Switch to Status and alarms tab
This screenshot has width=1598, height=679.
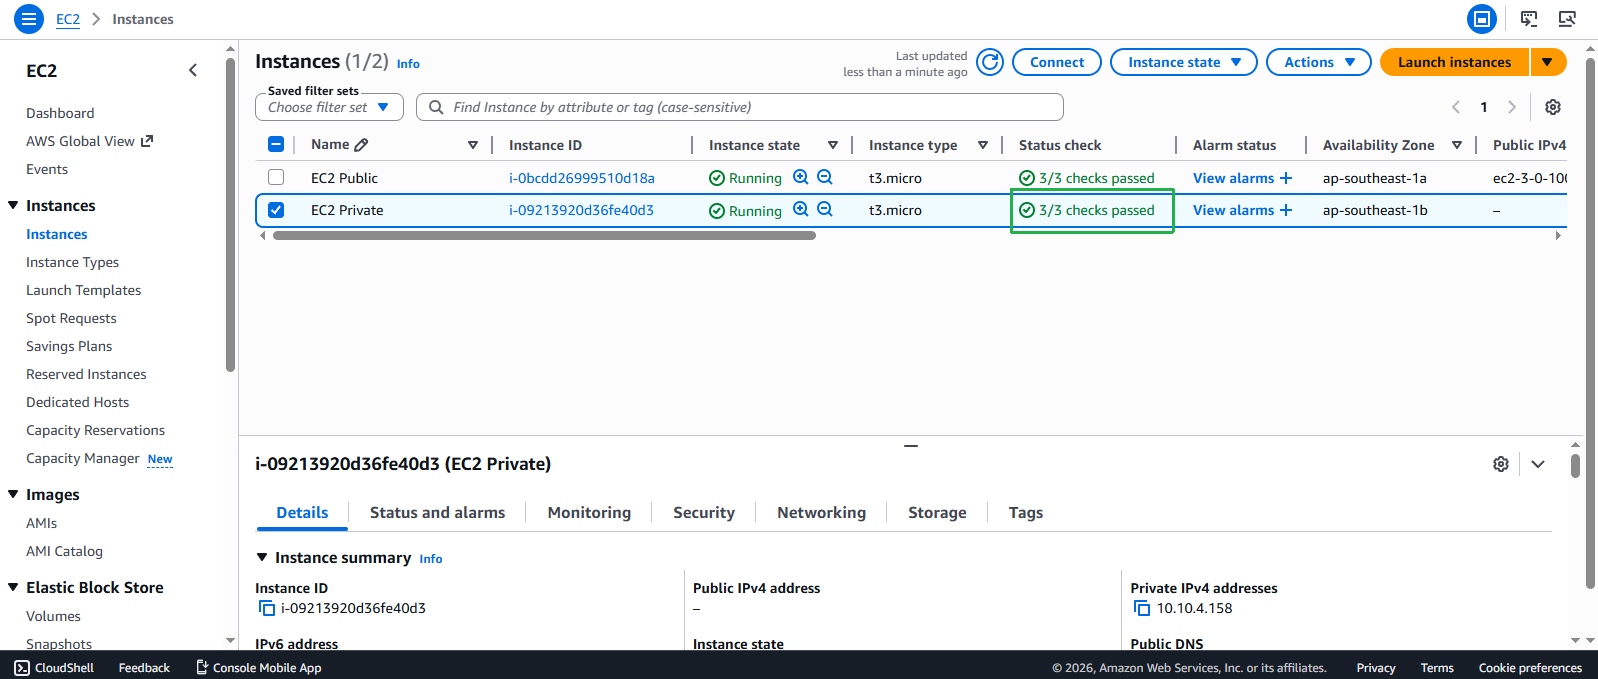click(437, 512)
